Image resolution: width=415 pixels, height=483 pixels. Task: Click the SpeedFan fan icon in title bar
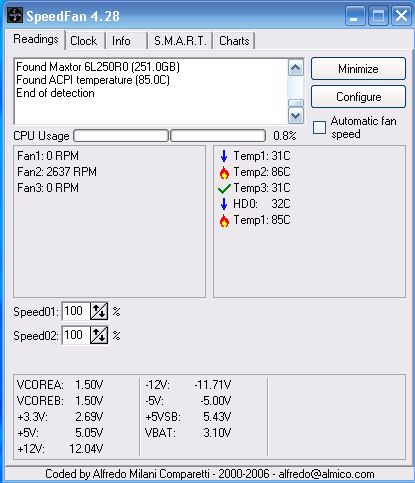(15, 15)
